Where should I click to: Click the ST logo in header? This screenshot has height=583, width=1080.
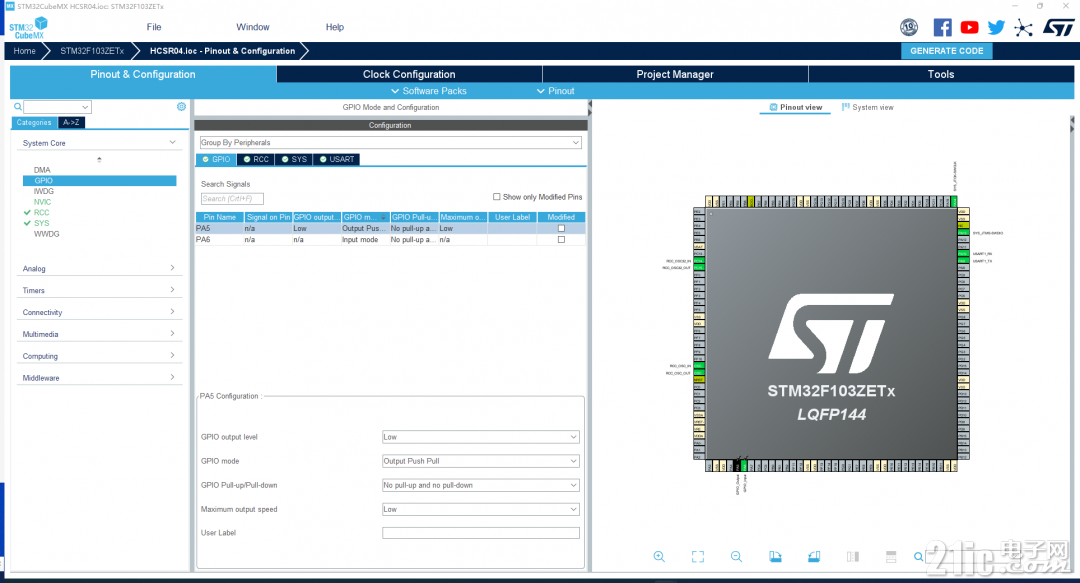(1058, 28)
